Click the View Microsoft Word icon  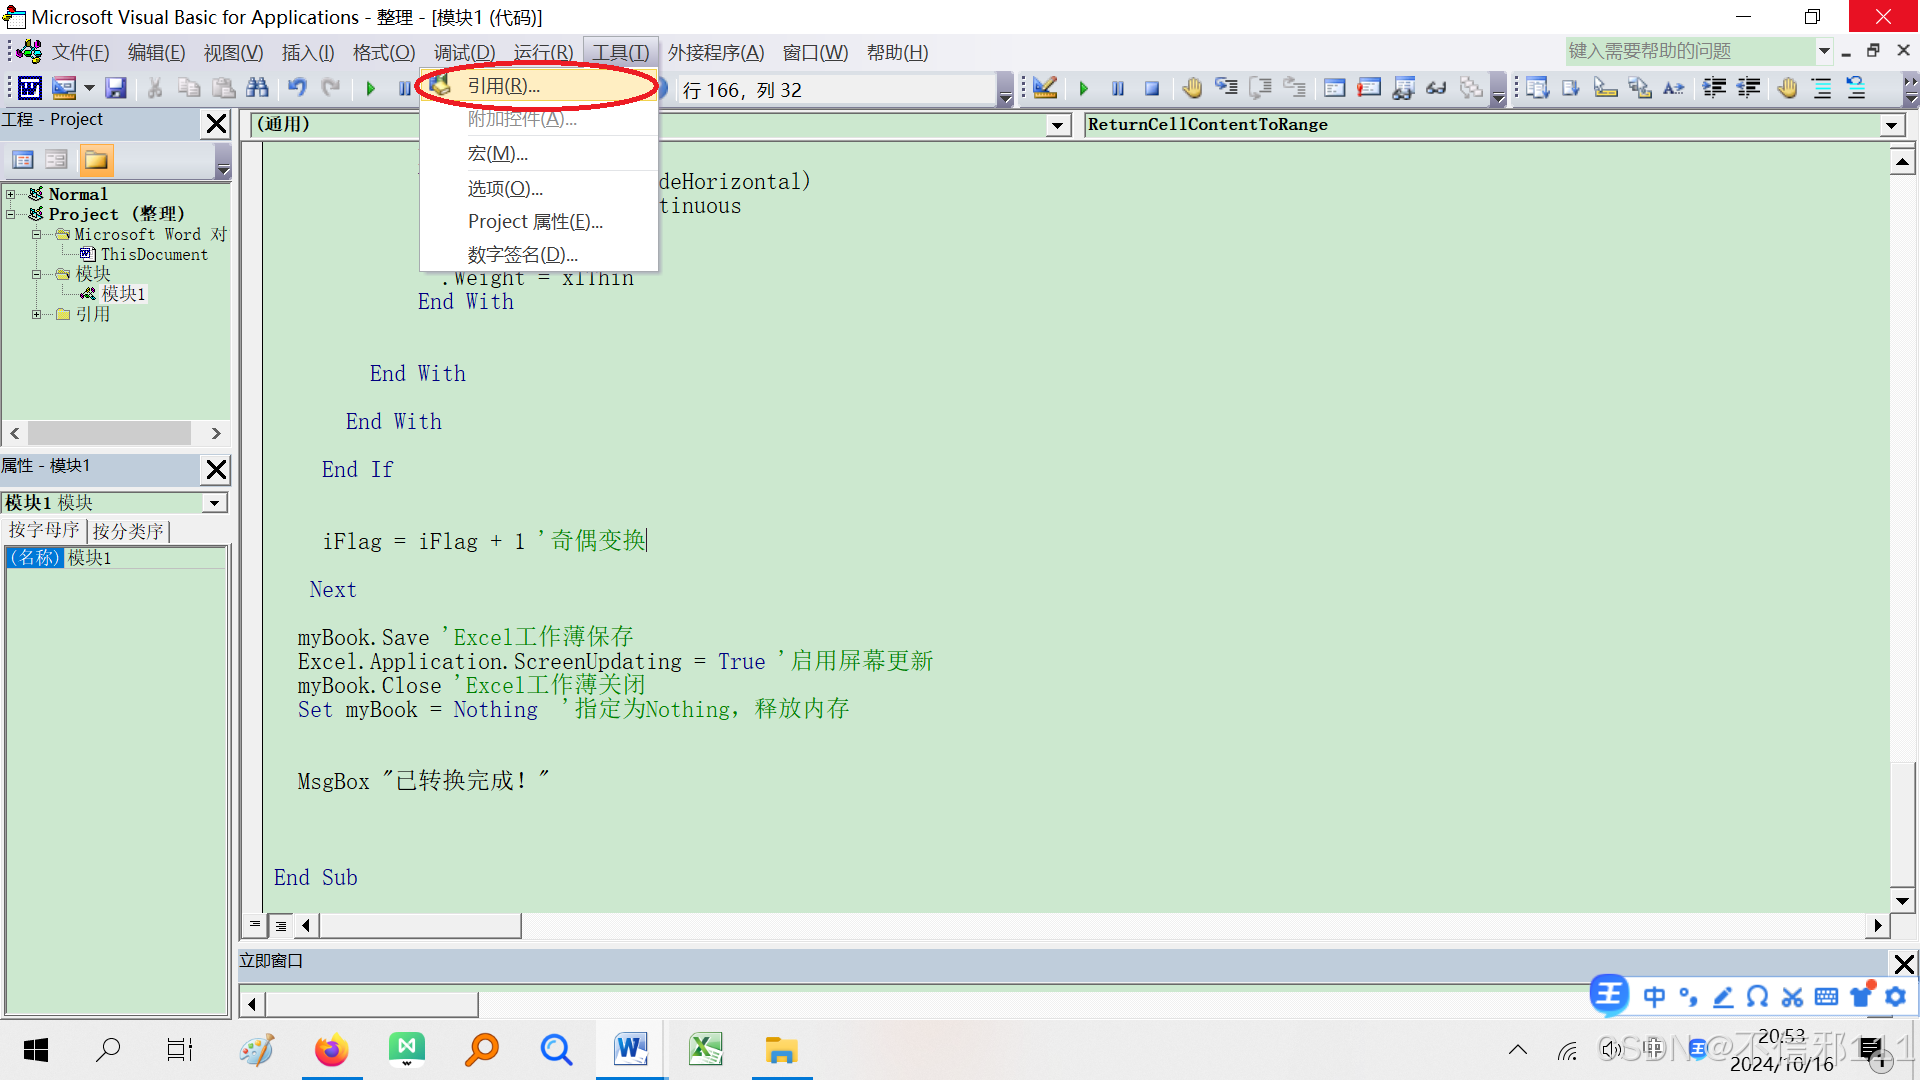29,89
